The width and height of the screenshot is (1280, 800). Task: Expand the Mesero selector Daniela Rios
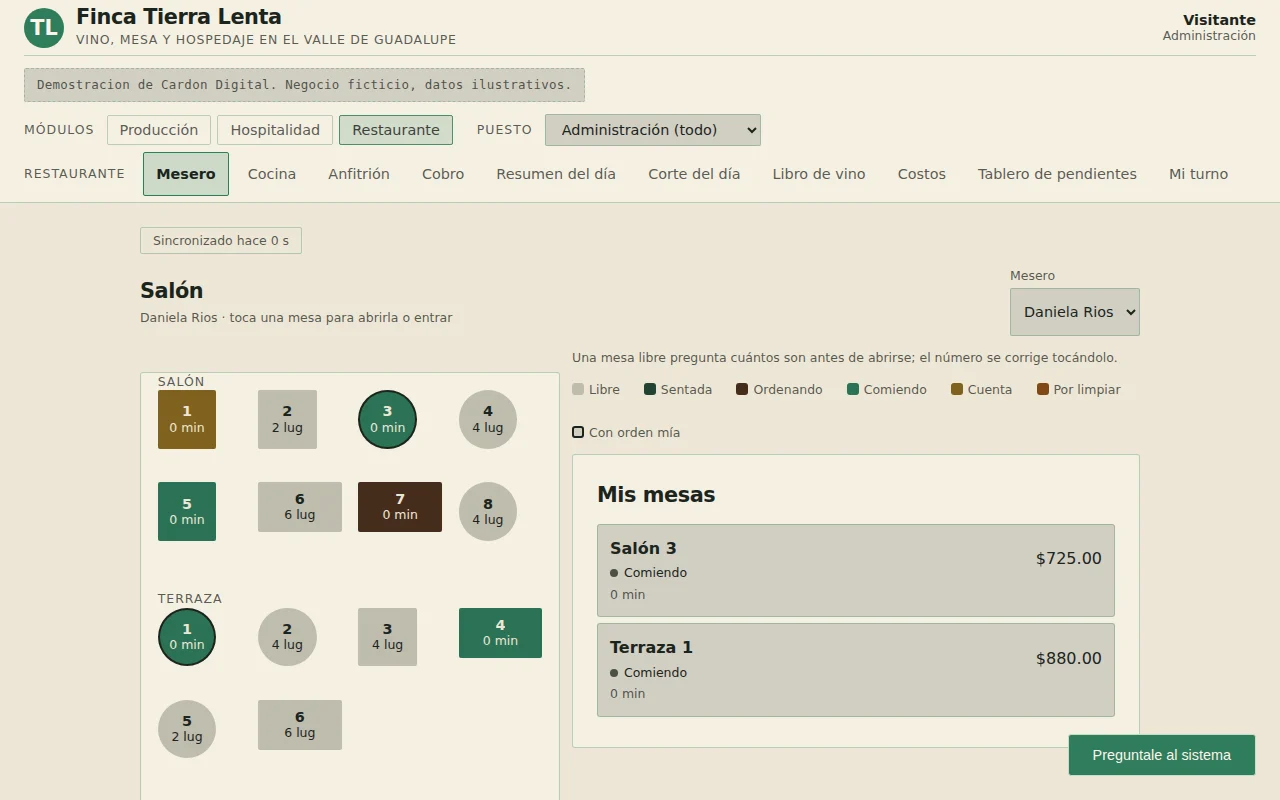tap(1075, 312)
